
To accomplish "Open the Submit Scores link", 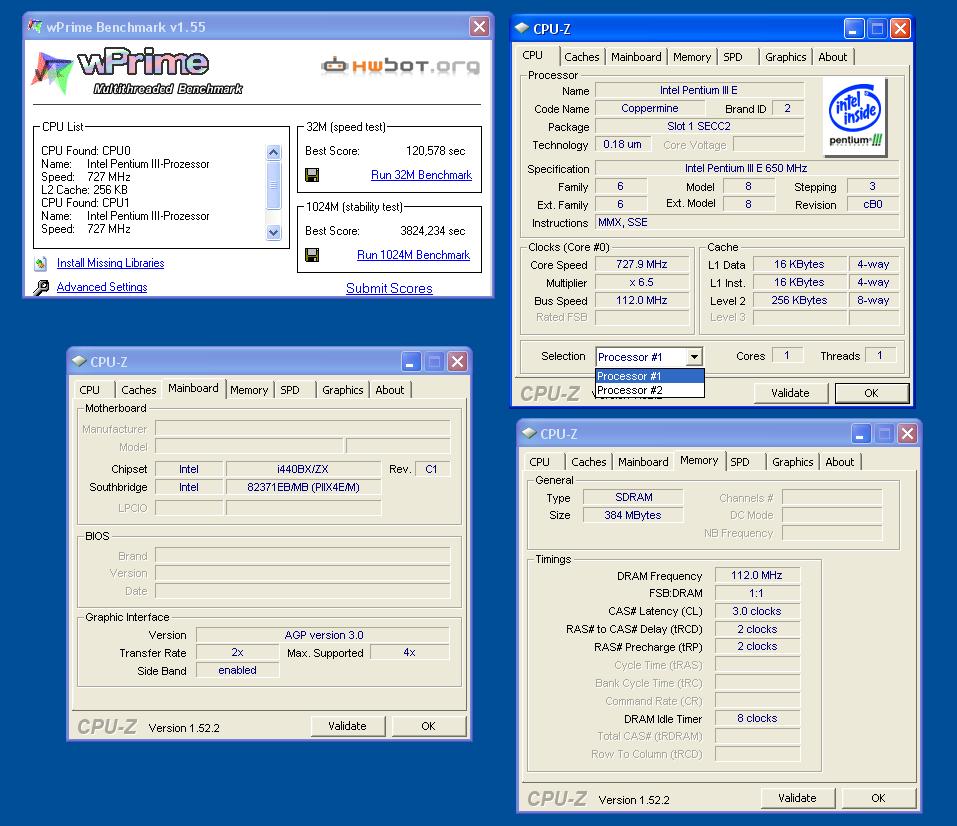I will 389,288.
